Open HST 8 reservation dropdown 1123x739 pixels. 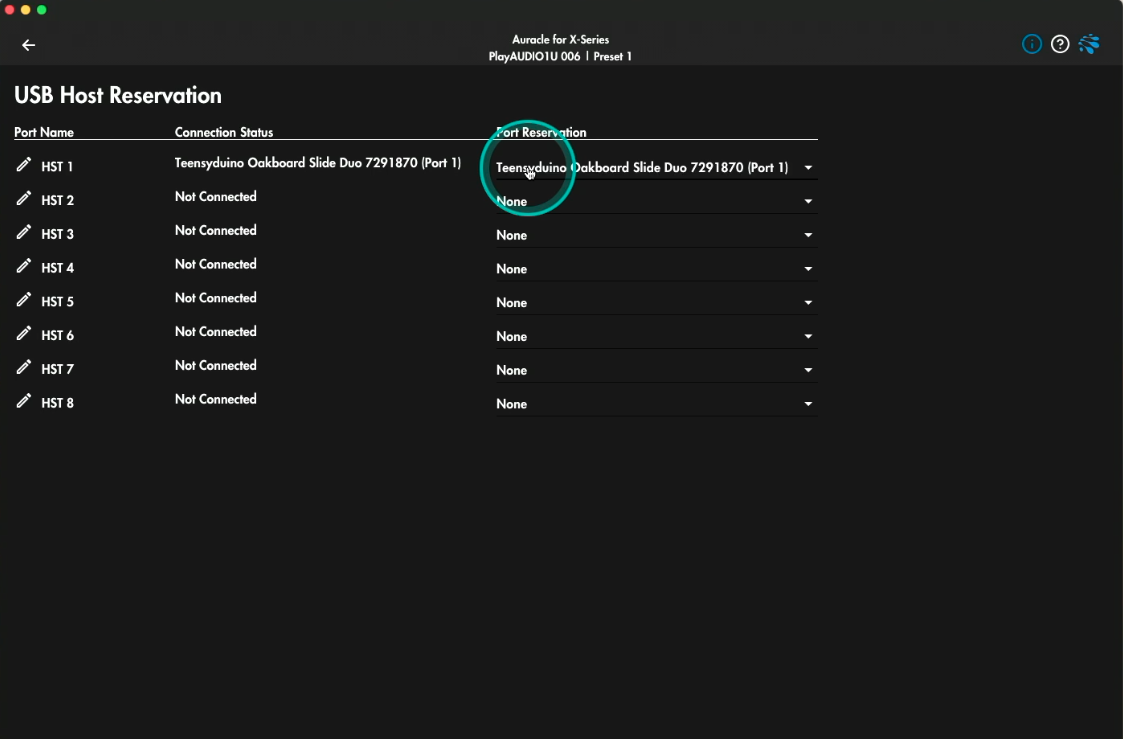pyautogui.click(x=656, y=403)
